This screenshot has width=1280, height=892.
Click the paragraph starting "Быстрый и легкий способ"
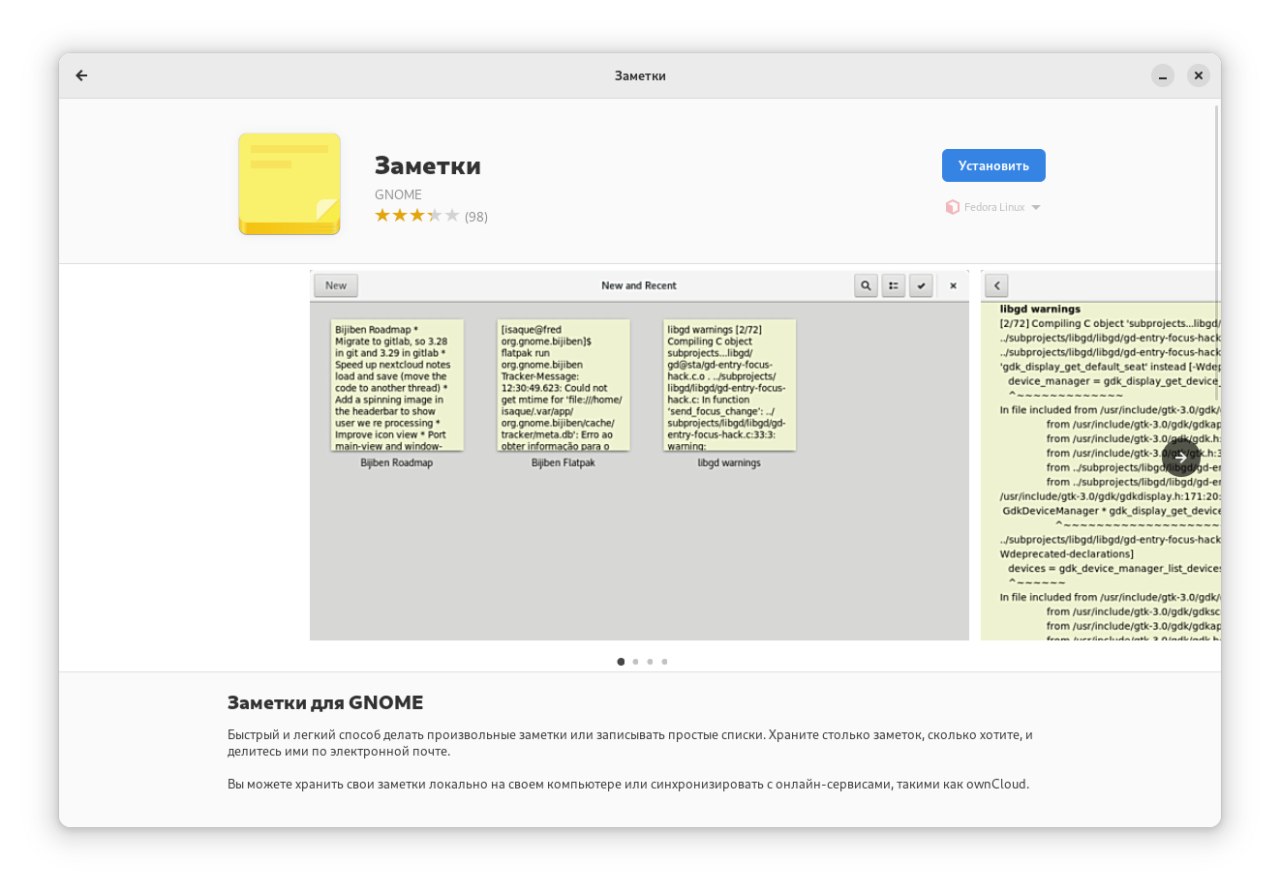pyautogui.click(x=630, y=743)
